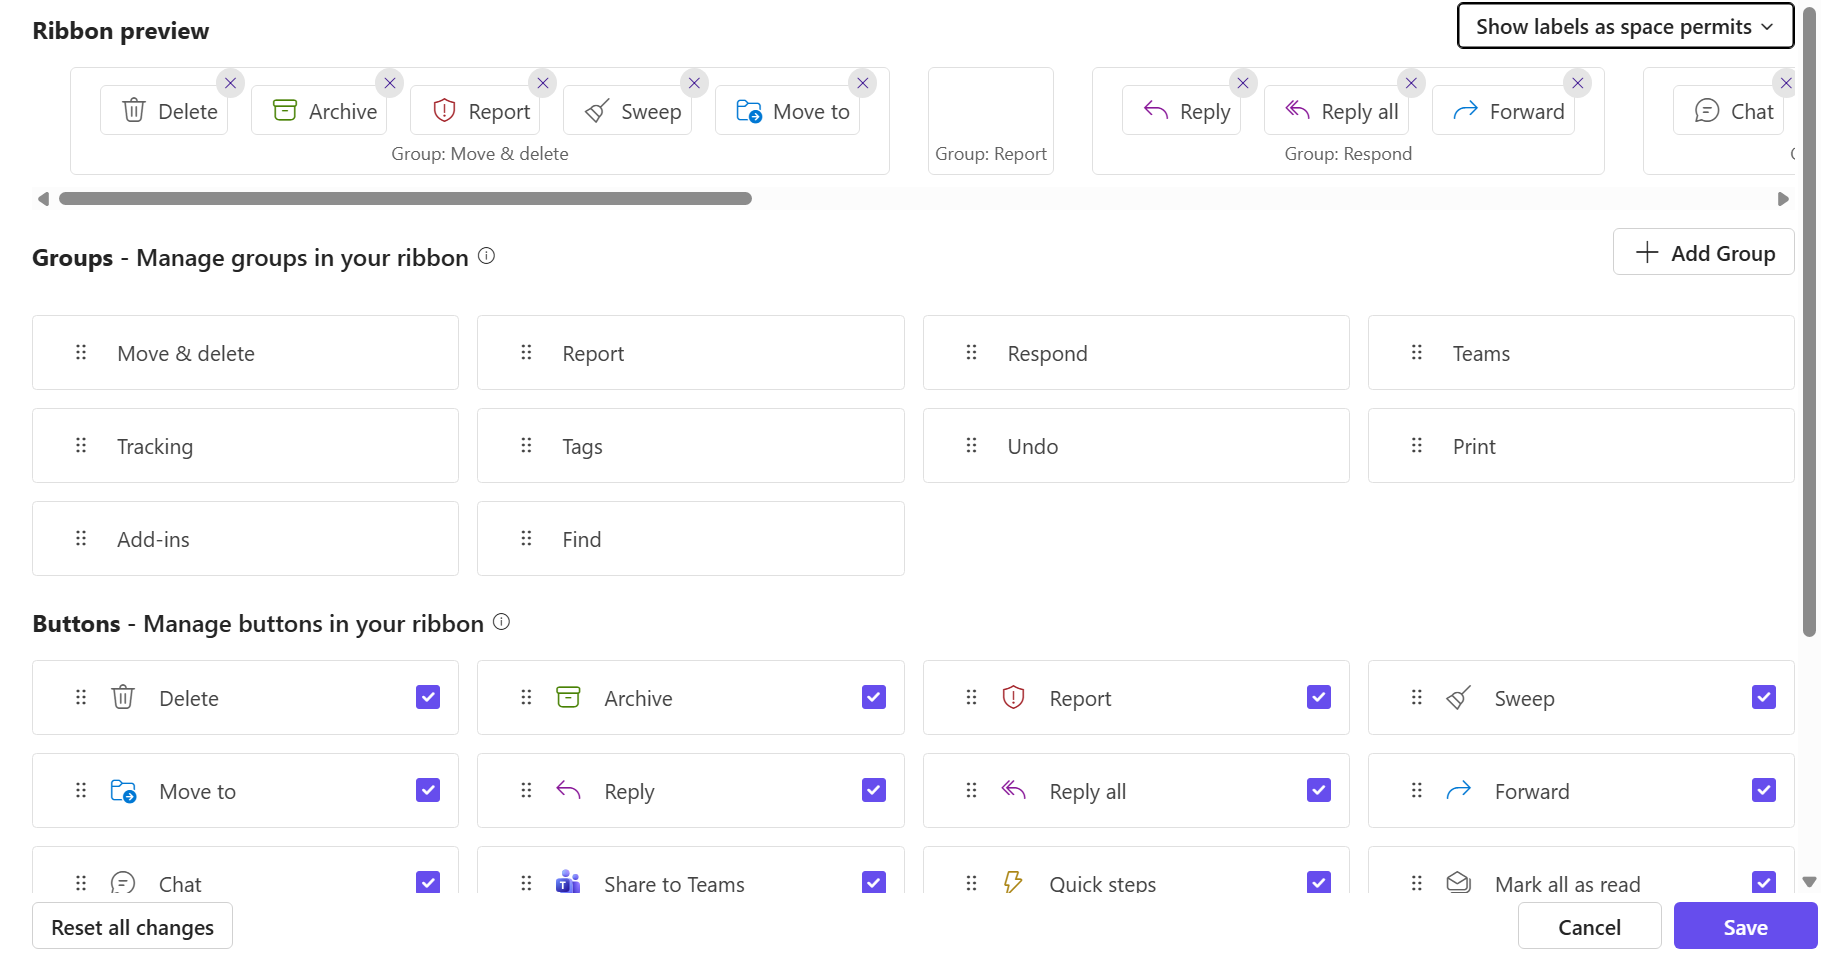Click the Teams icon in Share to Teams row
This screenshot has height=961, width=1837.
pos(568,882)
